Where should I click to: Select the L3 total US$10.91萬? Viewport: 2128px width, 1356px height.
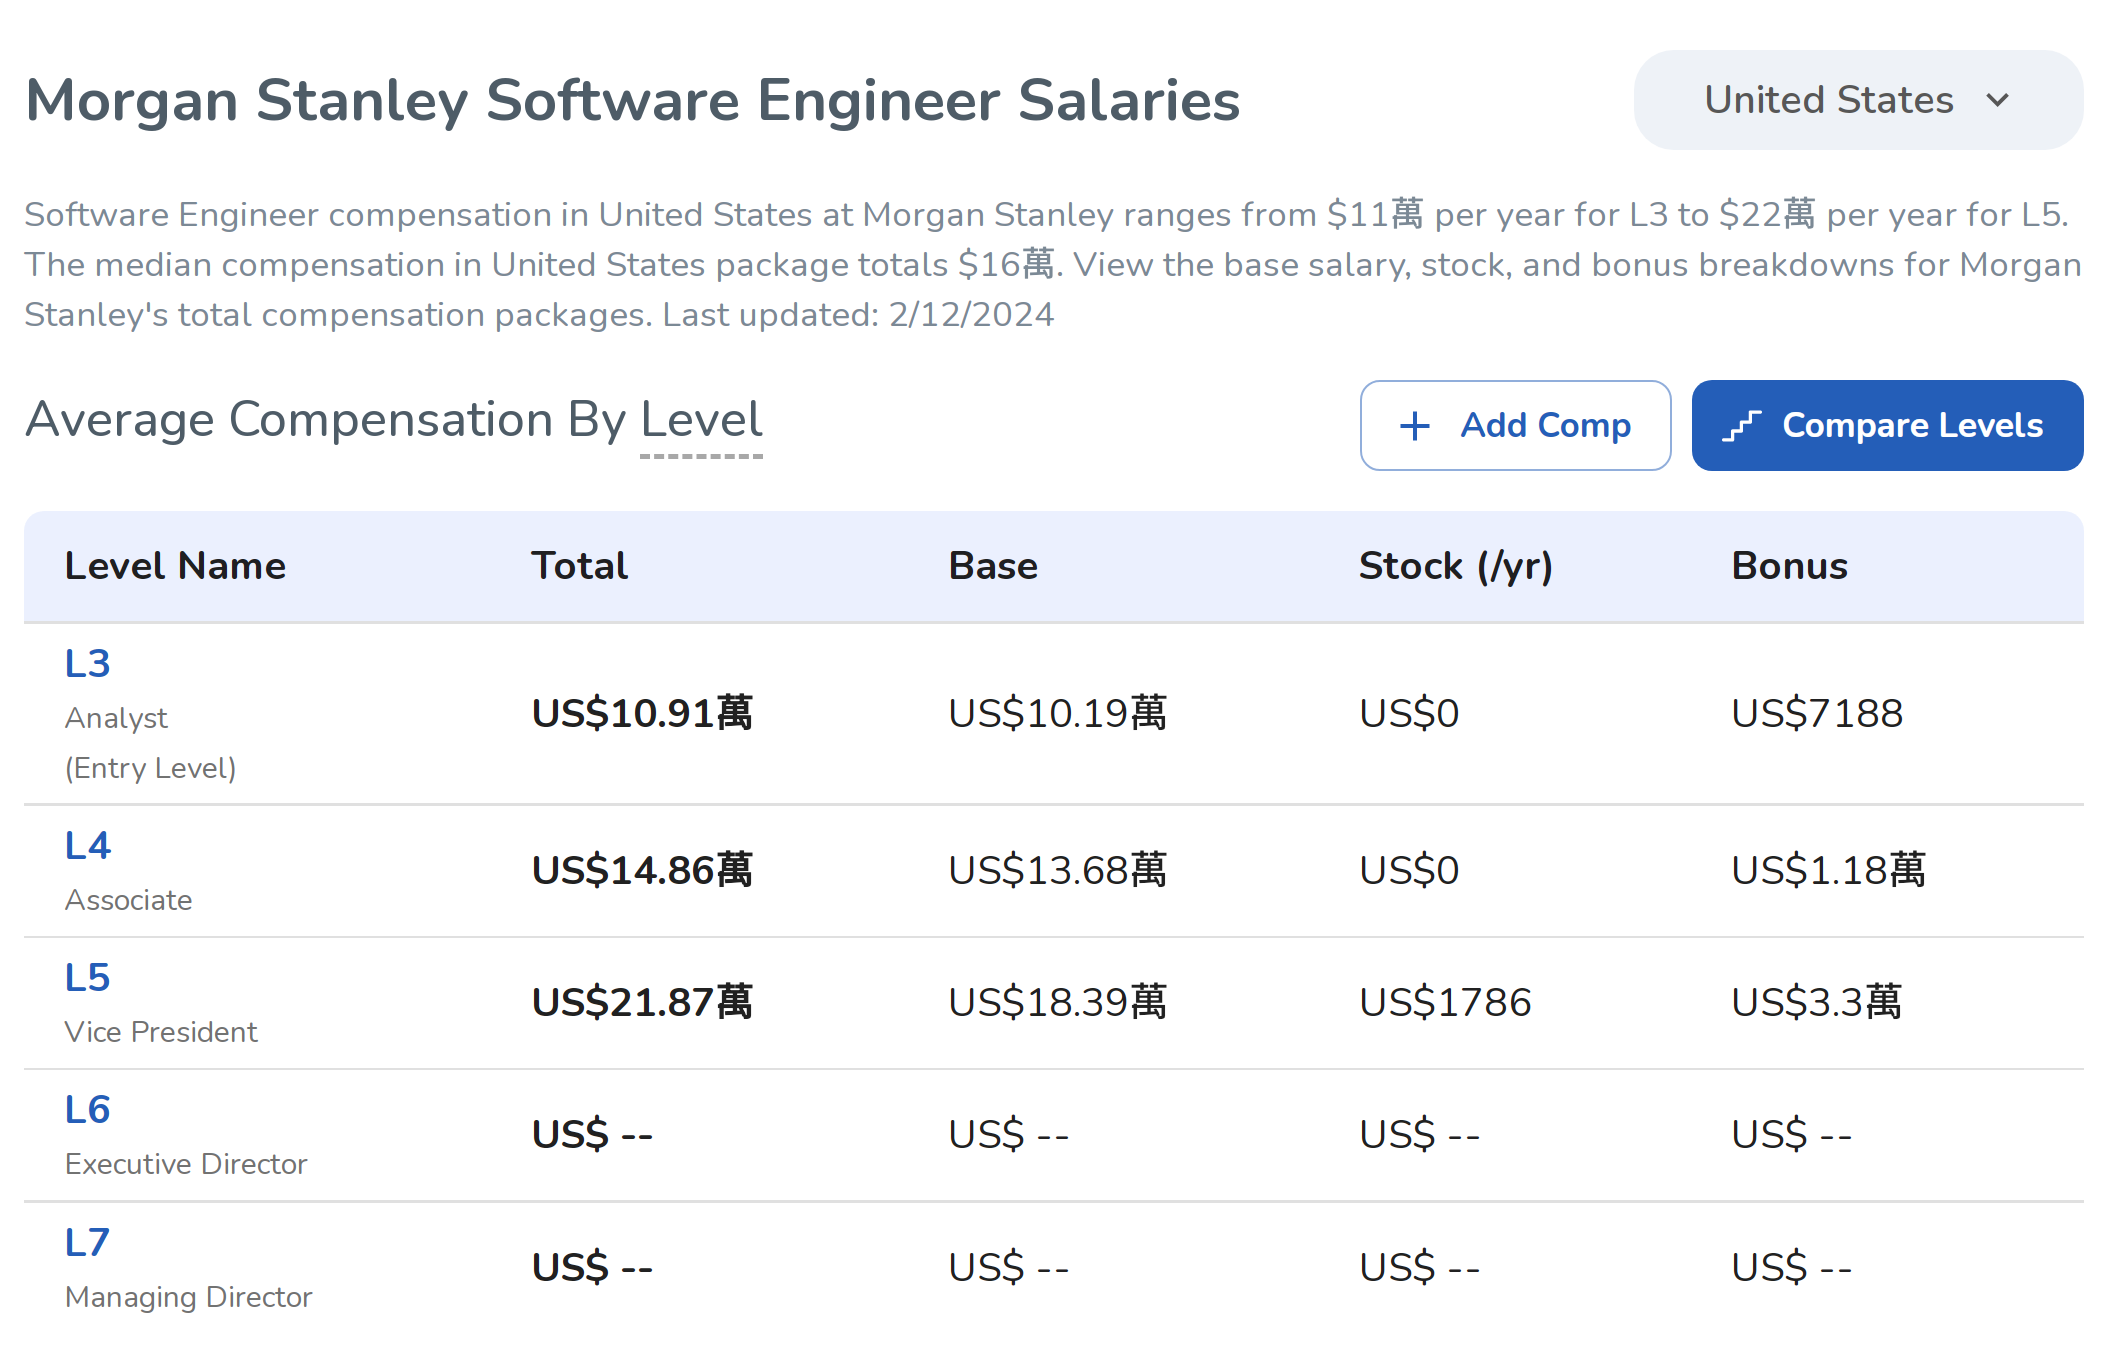coord(642,713)
